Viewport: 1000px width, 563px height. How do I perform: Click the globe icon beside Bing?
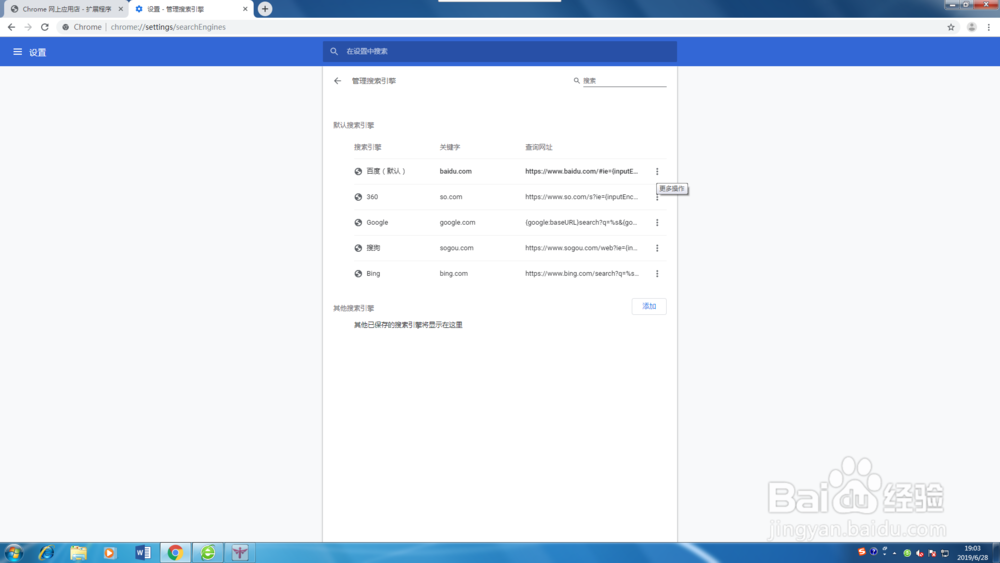pyautogui.click(x=358, y=274)
